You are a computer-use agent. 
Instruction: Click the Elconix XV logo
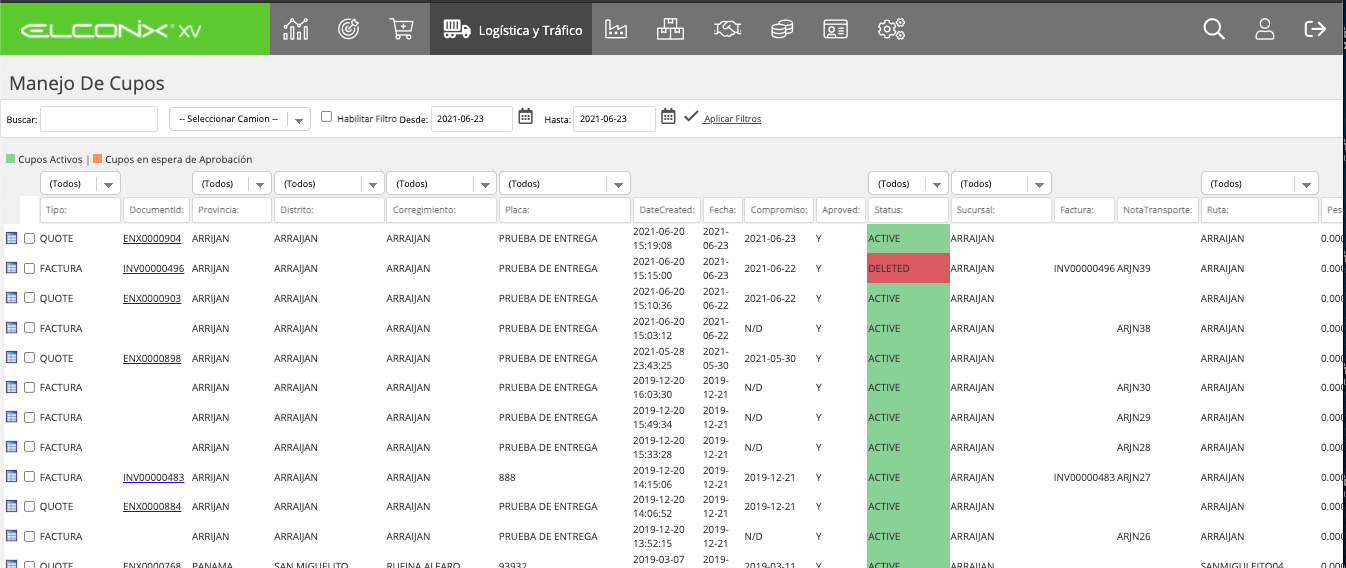(x=111, y=30)
